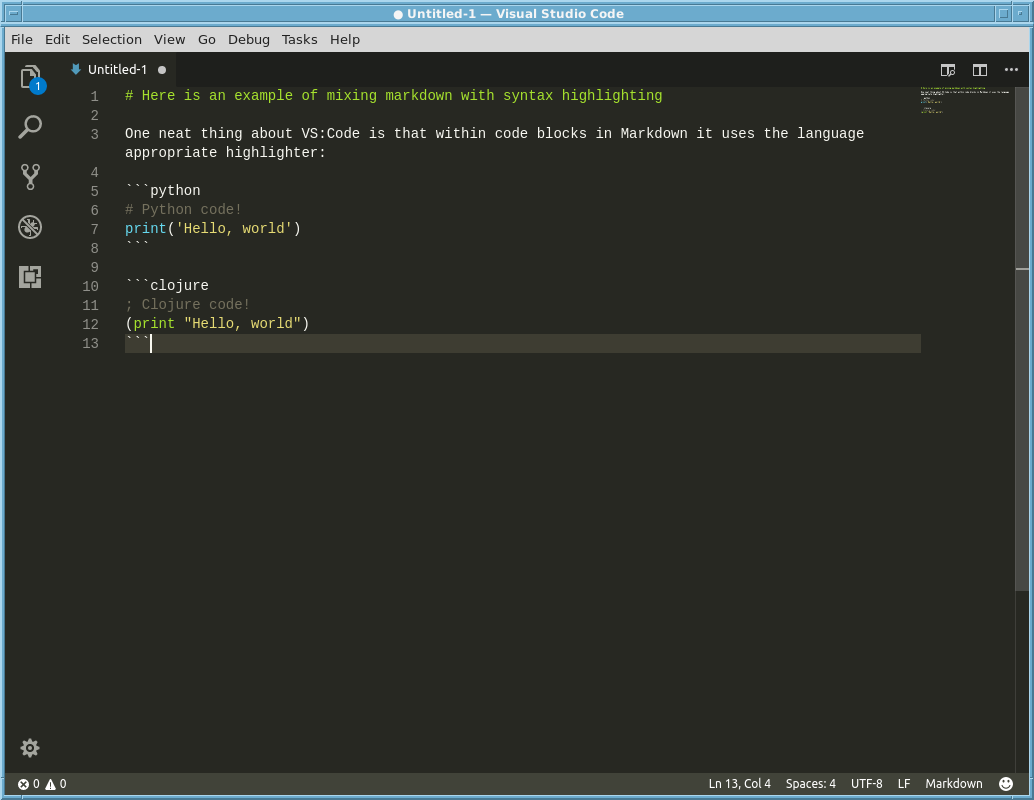The width and height of the screenshot is (1034, 800).
Task: Open the View menu
Action: [x=169, y=40]
